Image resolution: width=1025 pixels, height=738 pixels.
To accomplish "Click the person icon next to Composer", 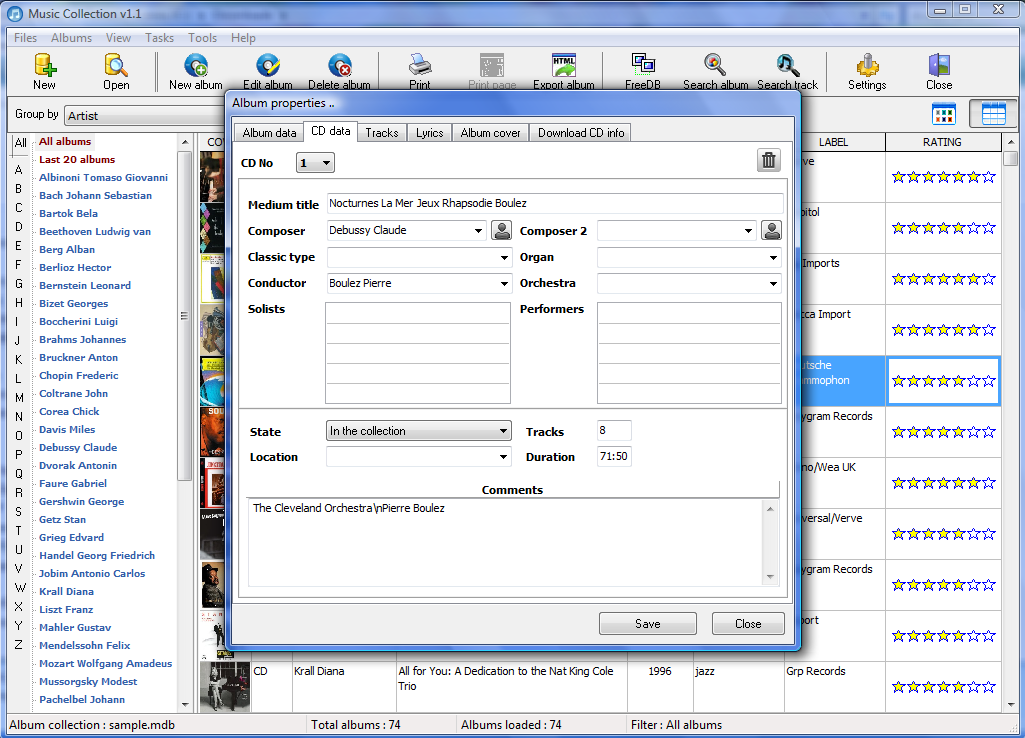I will tap(501, 230).
